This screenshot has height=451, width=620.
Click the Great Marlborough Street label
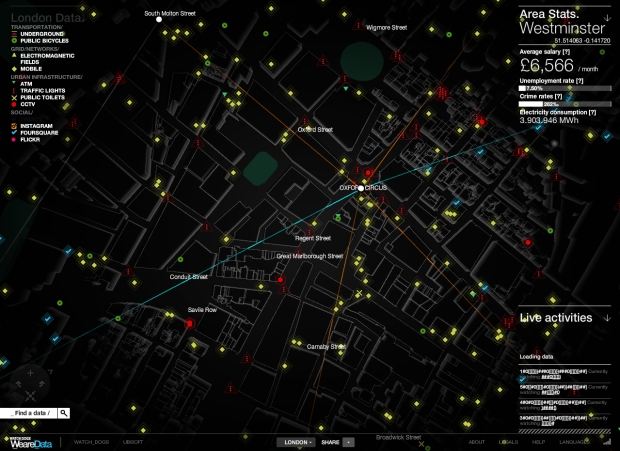pyautogui.click(x=310, y=256)
